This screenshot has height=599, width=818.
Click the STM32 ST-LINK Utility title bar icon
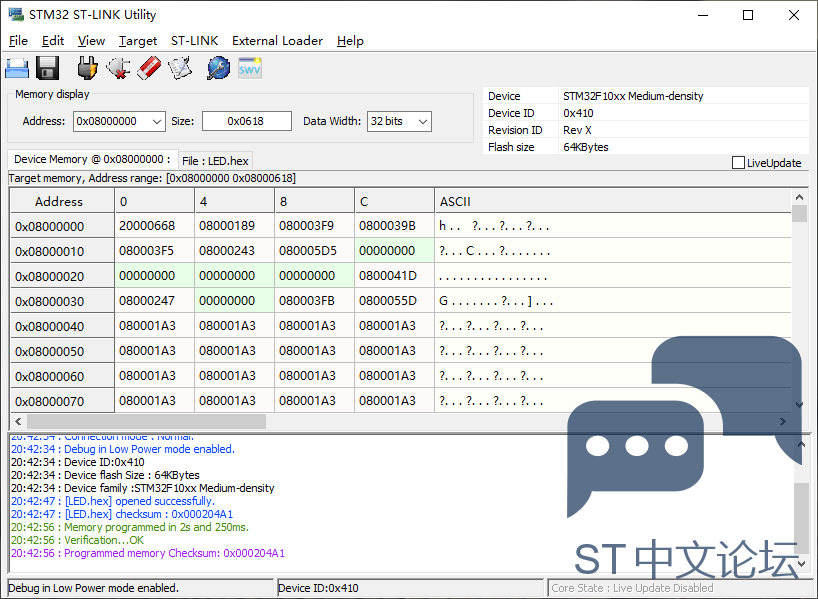coord(16,15)
